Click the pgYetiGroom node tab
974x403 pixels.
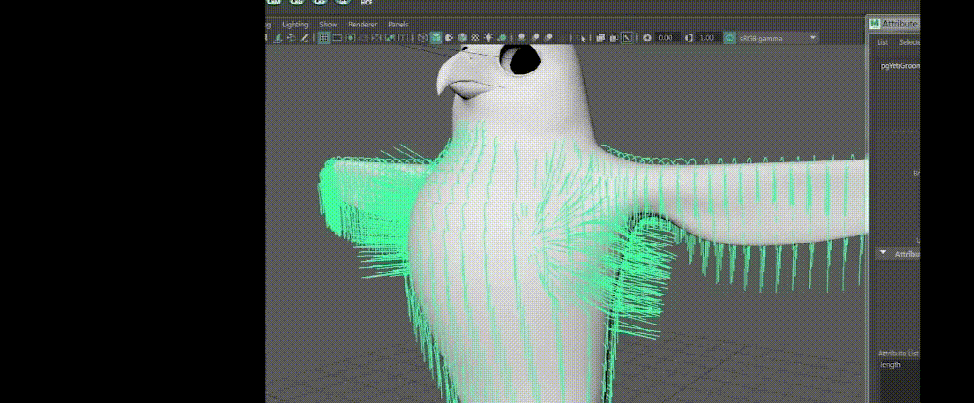click(x=899, y=66)
